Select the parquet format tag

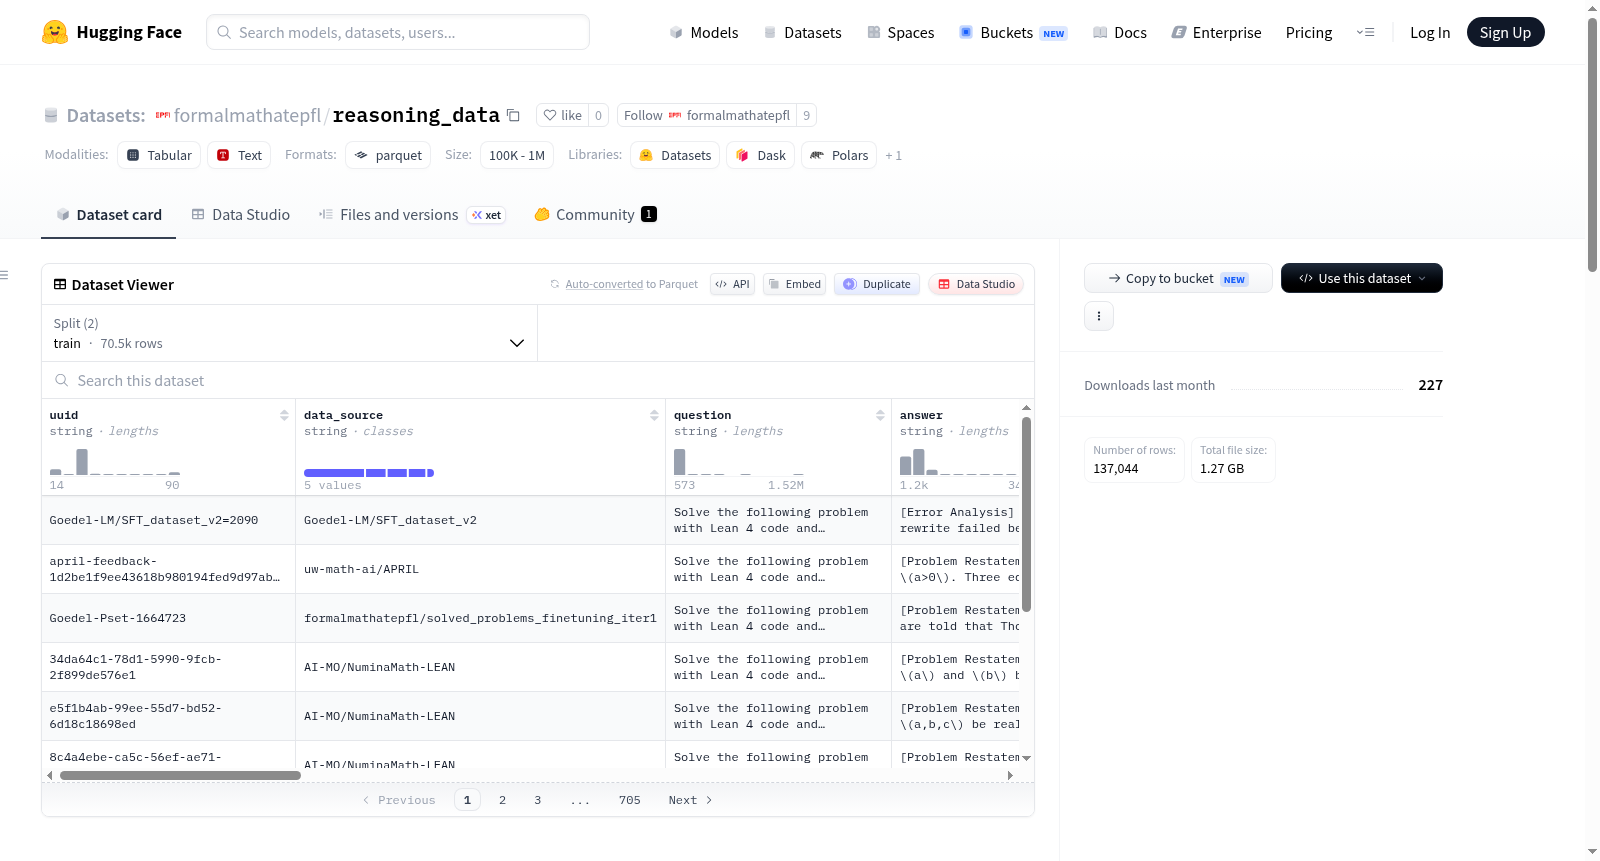tap(388, 155)
